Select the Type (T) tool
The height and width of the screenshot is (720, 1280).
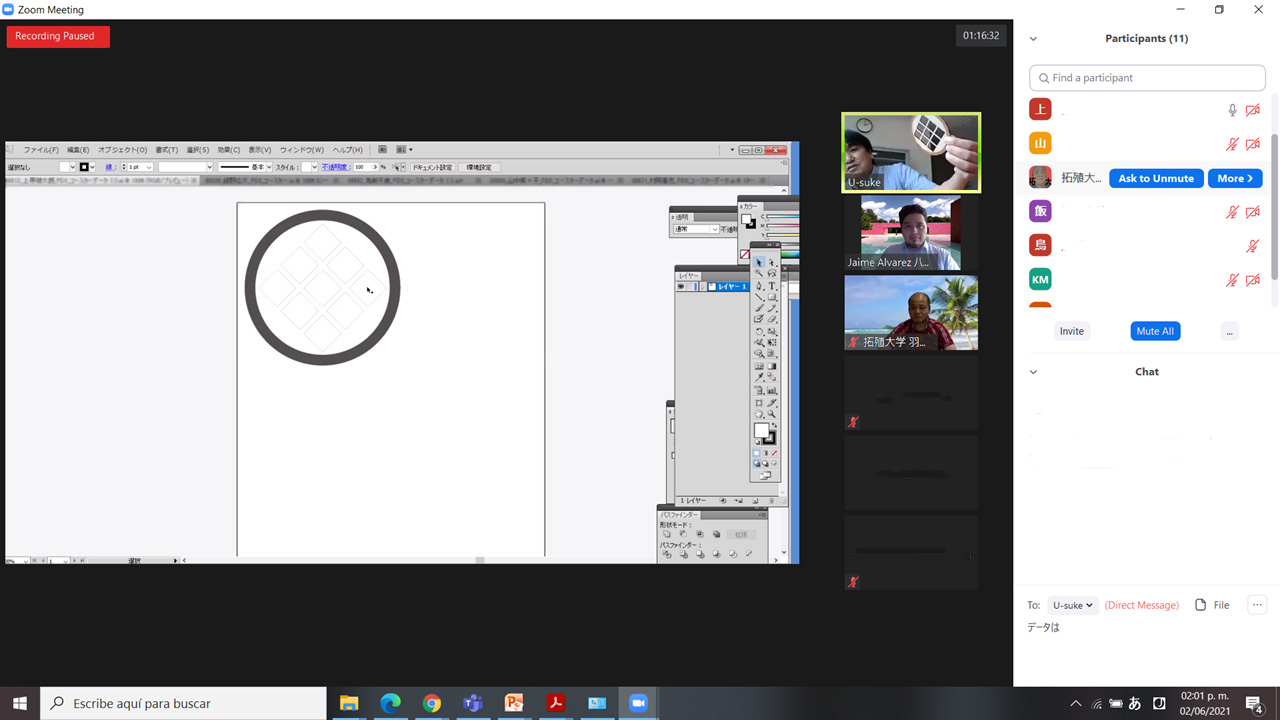(x=772, y=286)
